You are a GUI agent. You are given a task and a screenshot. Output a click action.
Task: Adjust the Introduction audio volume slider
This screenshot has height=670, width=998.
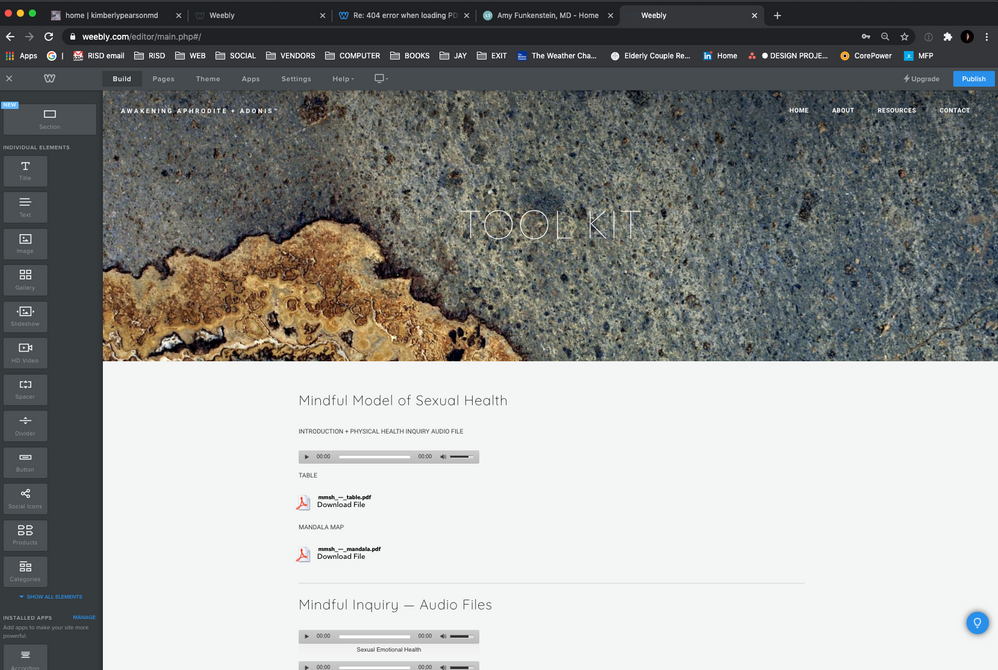coord(461,457)
